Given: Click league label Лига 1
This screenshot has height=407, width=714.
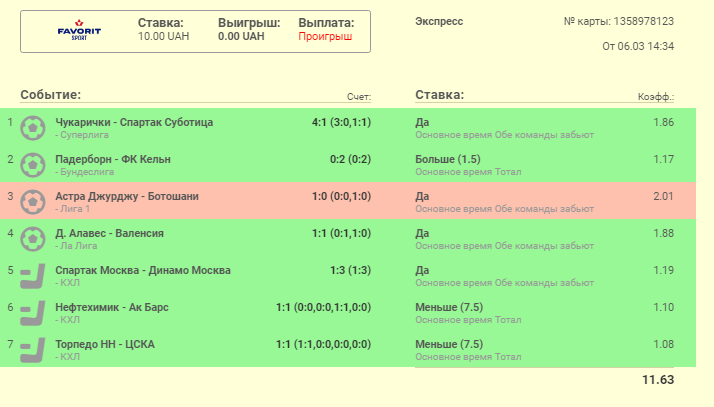Looking at the screenshot, I should pyautogui.click(x=75, y=209).
